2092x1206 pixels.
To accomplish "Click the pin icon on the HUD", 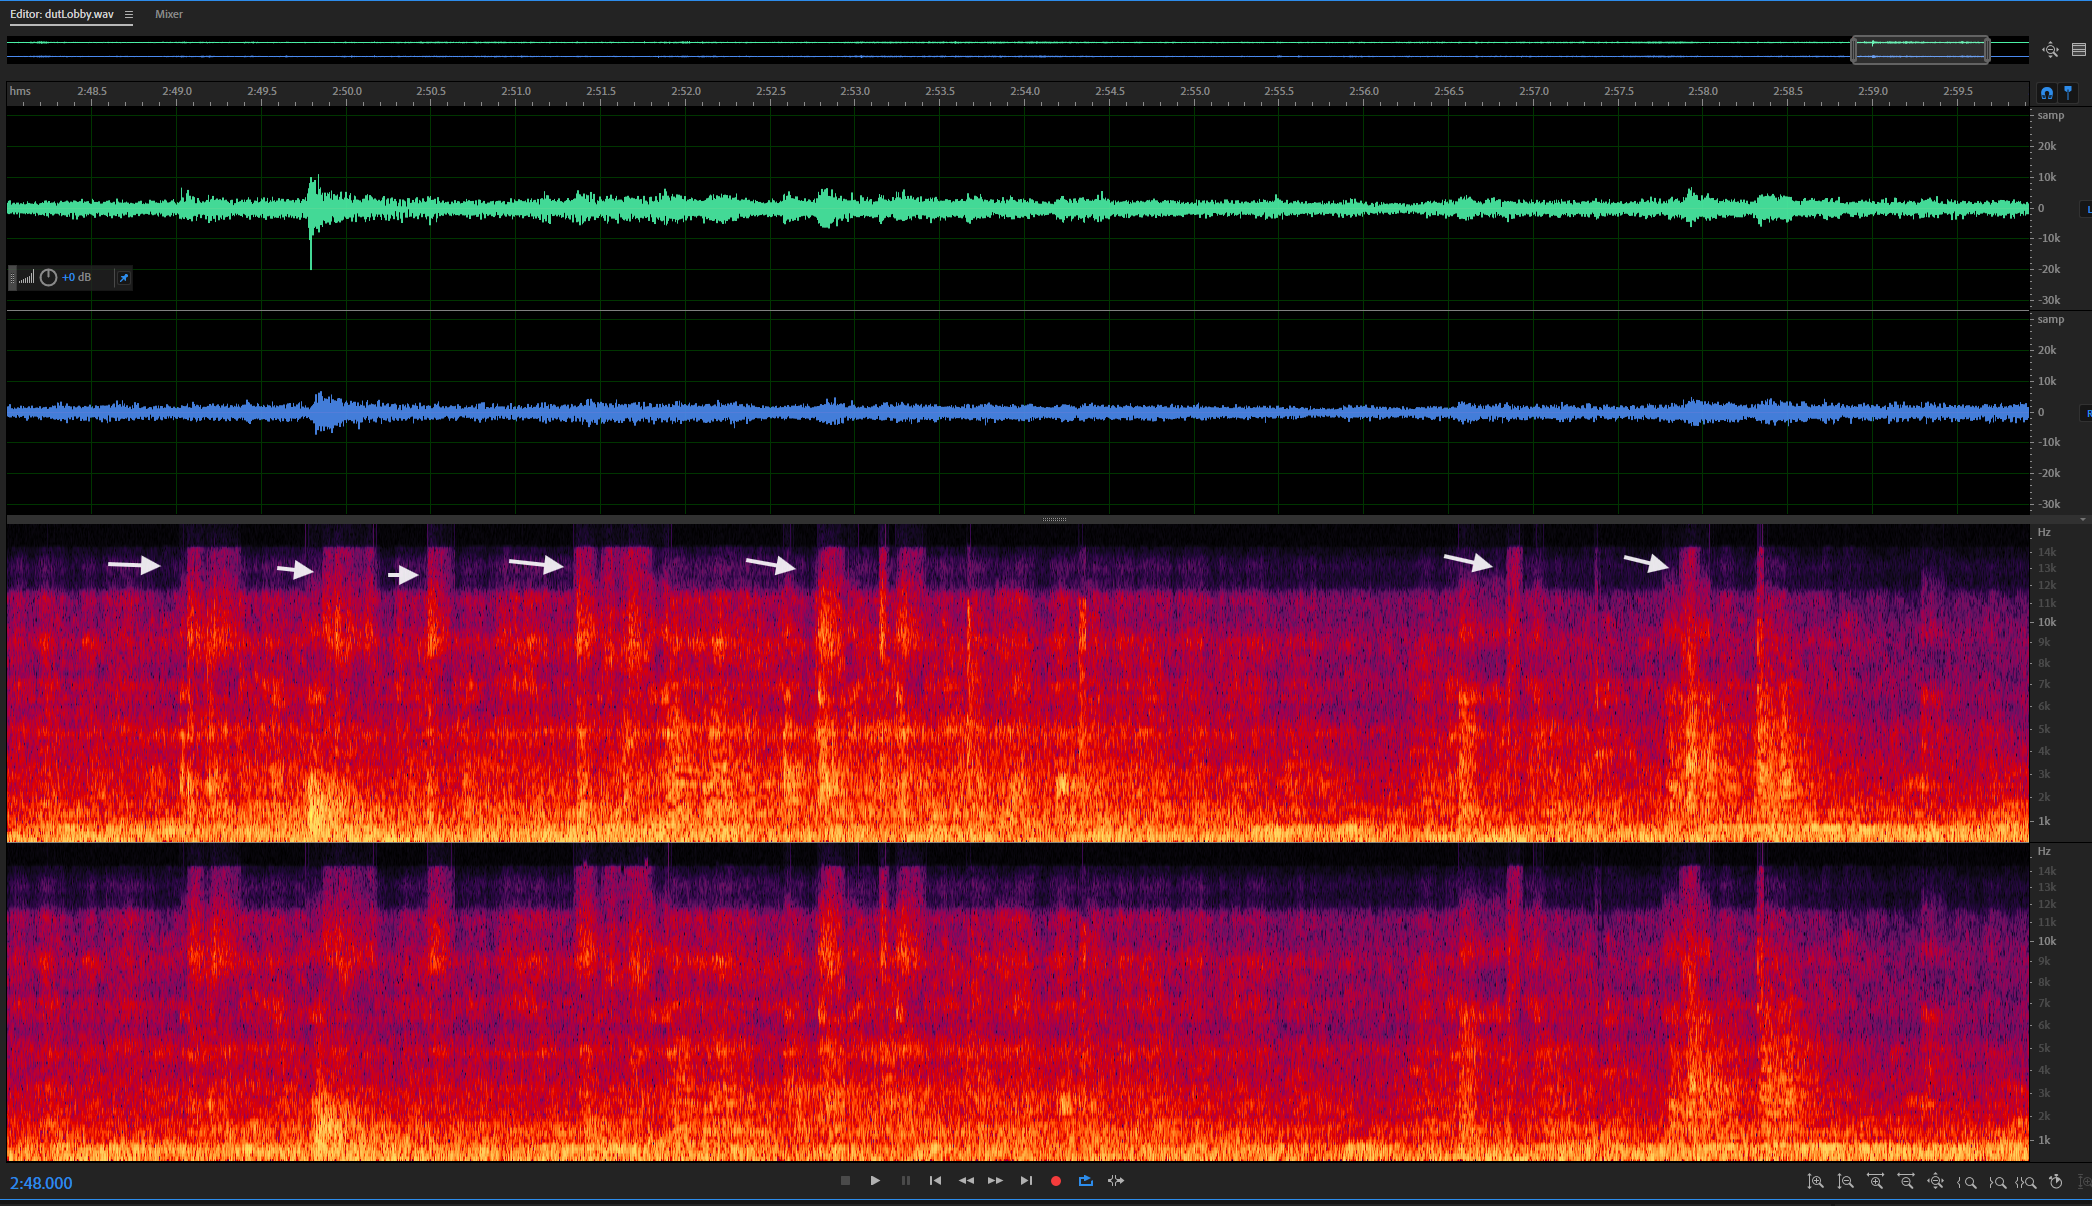I will [x=124, y=278].
